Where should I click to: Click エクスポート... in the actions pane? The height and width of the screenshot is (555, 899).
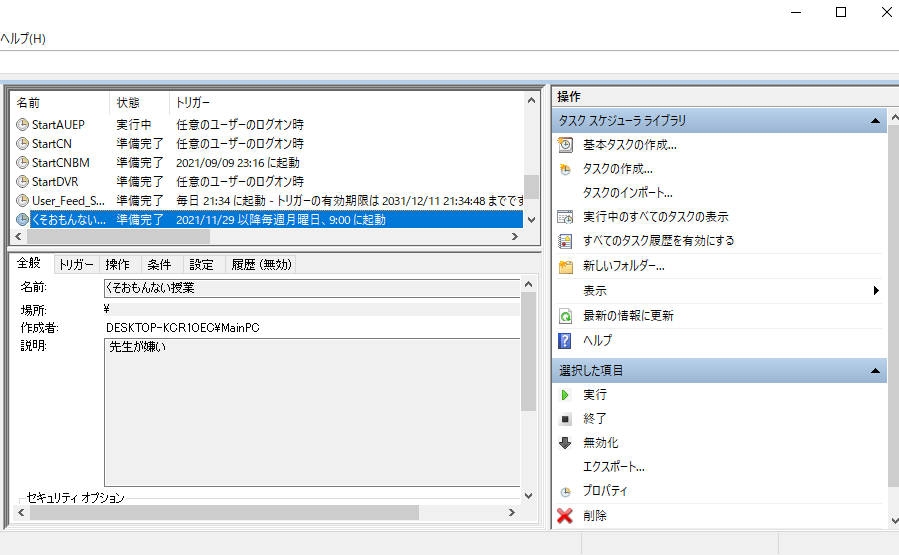pyautogui.click(x=613, y=467)
